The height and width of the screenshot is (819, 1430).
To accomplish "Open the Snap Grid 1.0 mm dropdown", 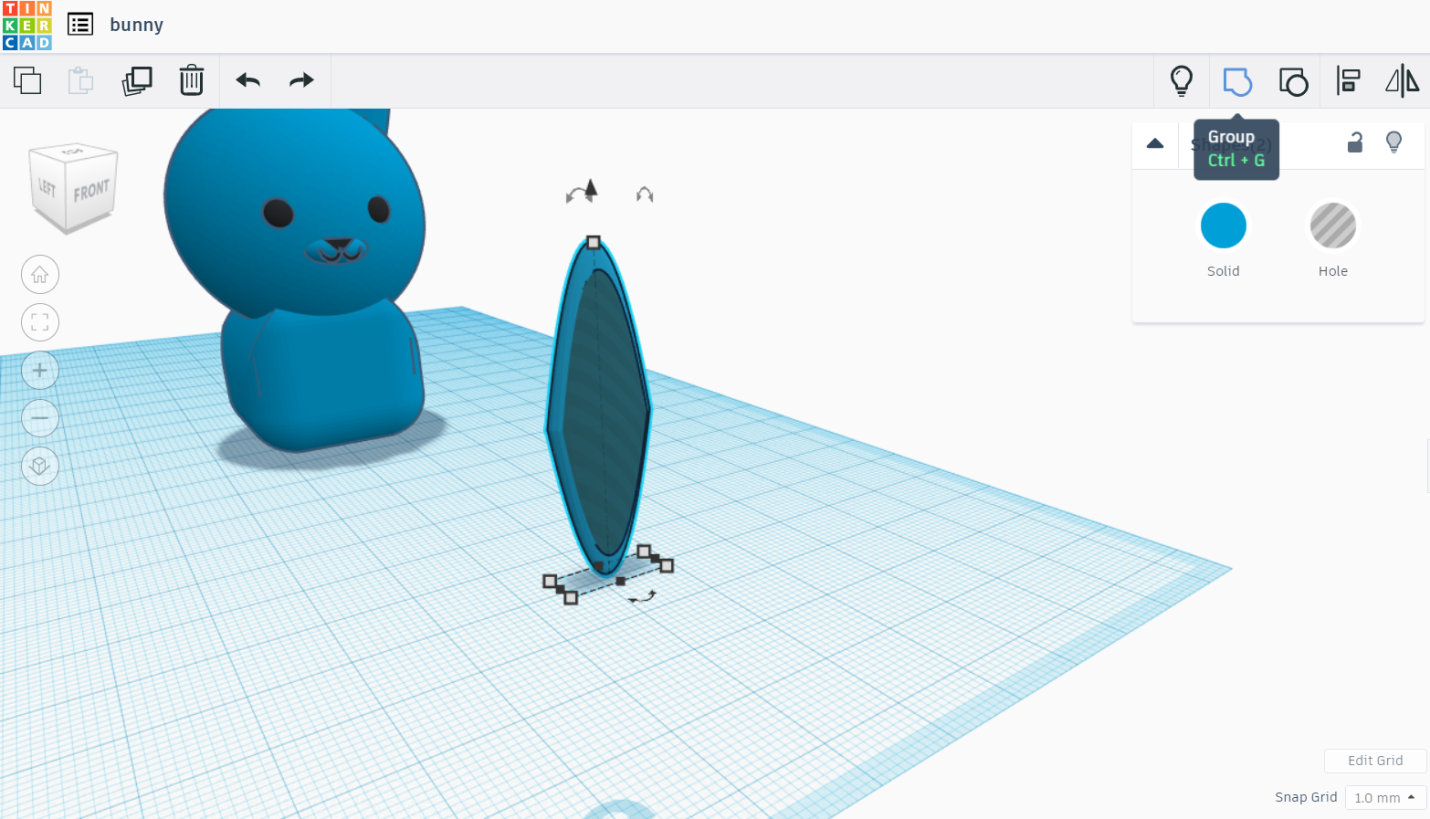I will click(x=1386, y=798).
